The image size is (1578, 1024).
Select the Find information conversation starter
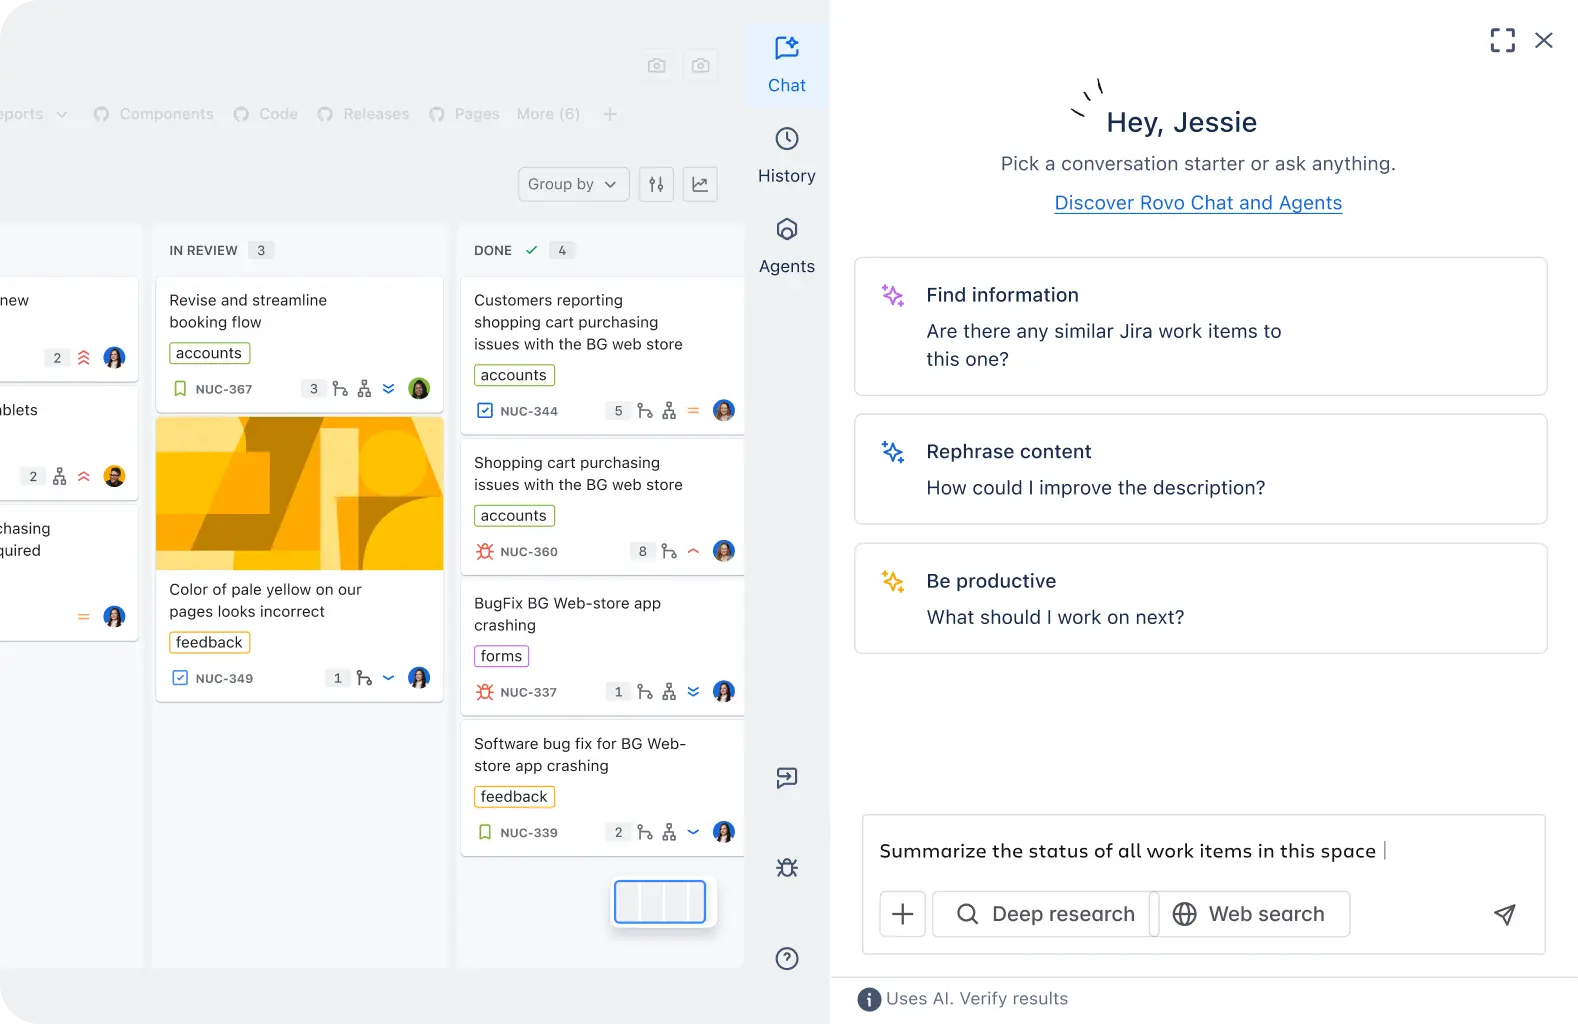coord(1200,326)
